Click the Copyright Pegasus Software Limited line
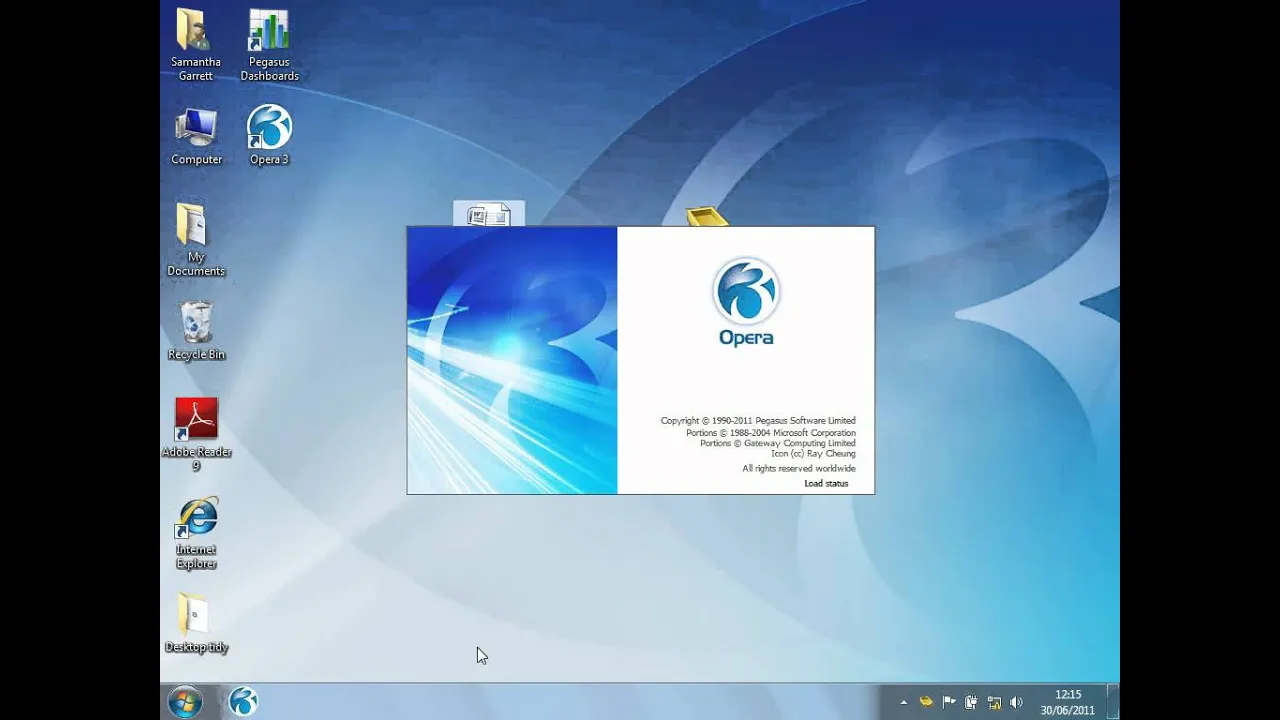The width and height of the screenshot is (1280, 720). pos(758,421)
